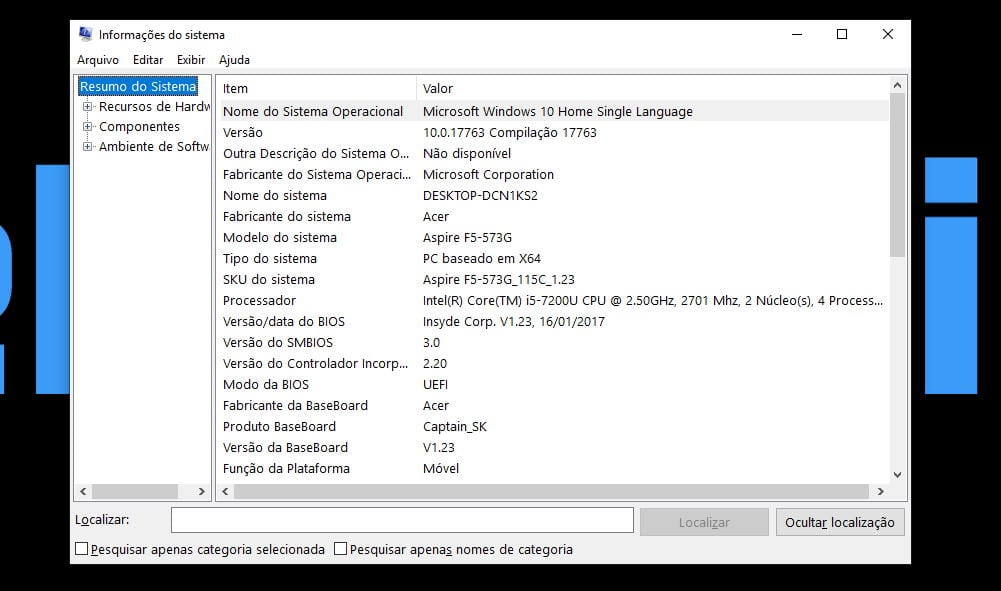The height and width of the screenshot is (591, 1001).
Task: Open the Arquivo menu
Action: (x=98, y=60)
